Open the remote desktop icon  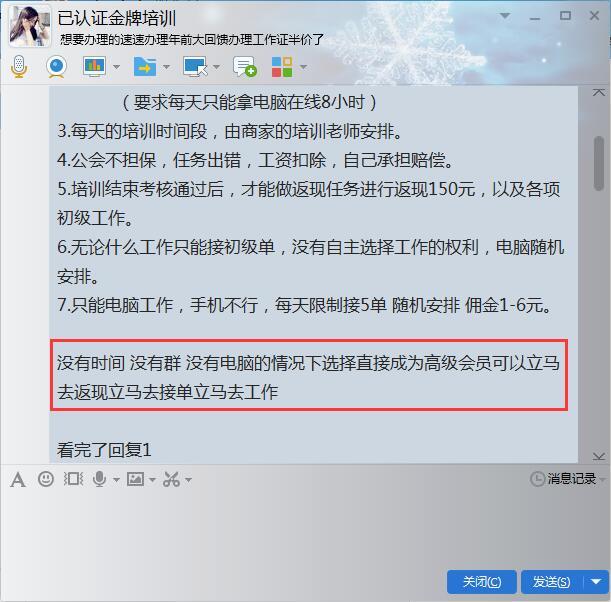pos(195,67)
